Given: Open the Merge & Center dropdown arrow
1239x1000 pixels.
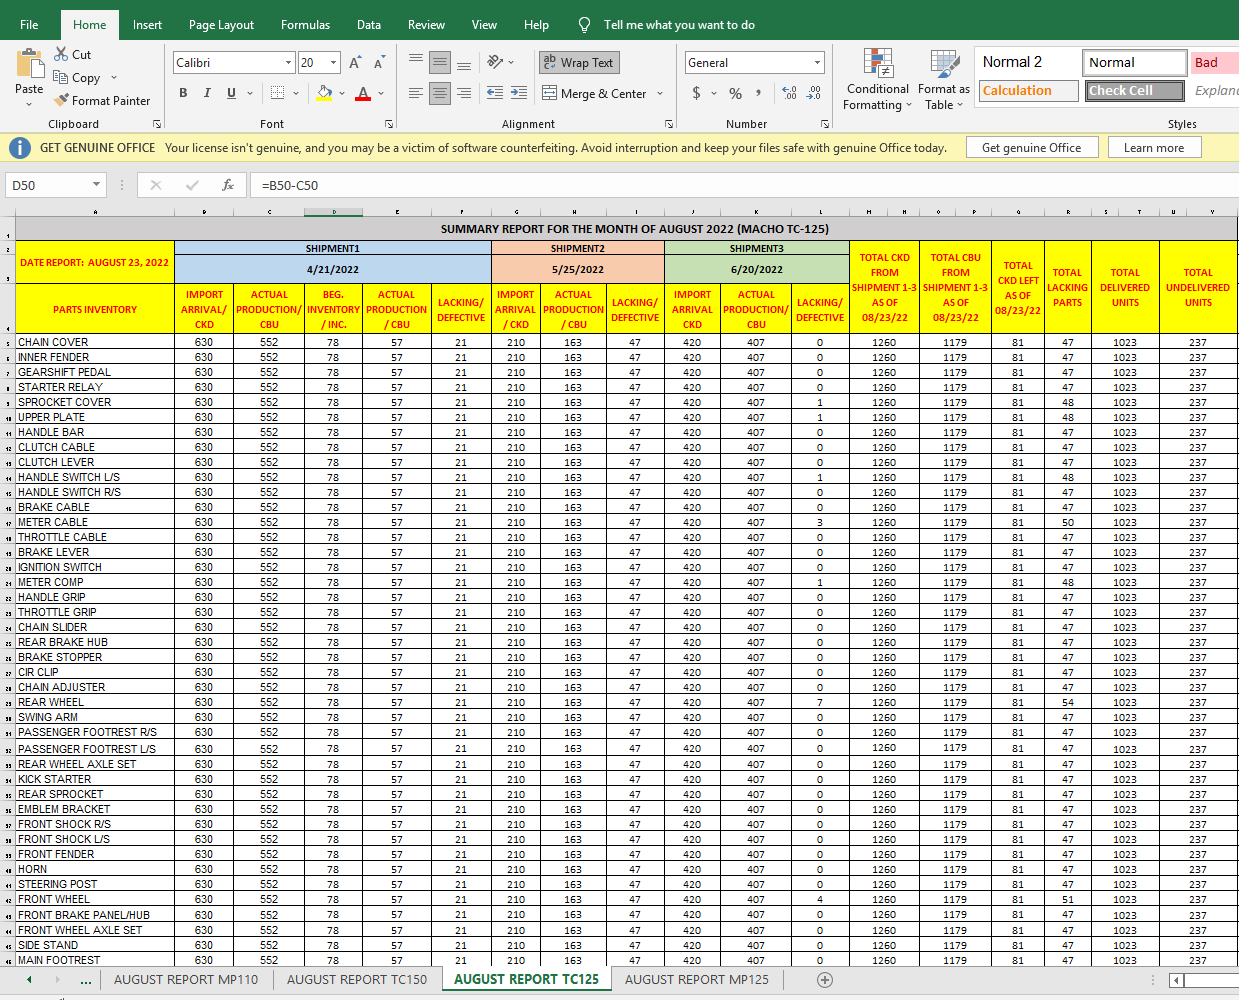Looking at the screenshot, I should [660, 94].
